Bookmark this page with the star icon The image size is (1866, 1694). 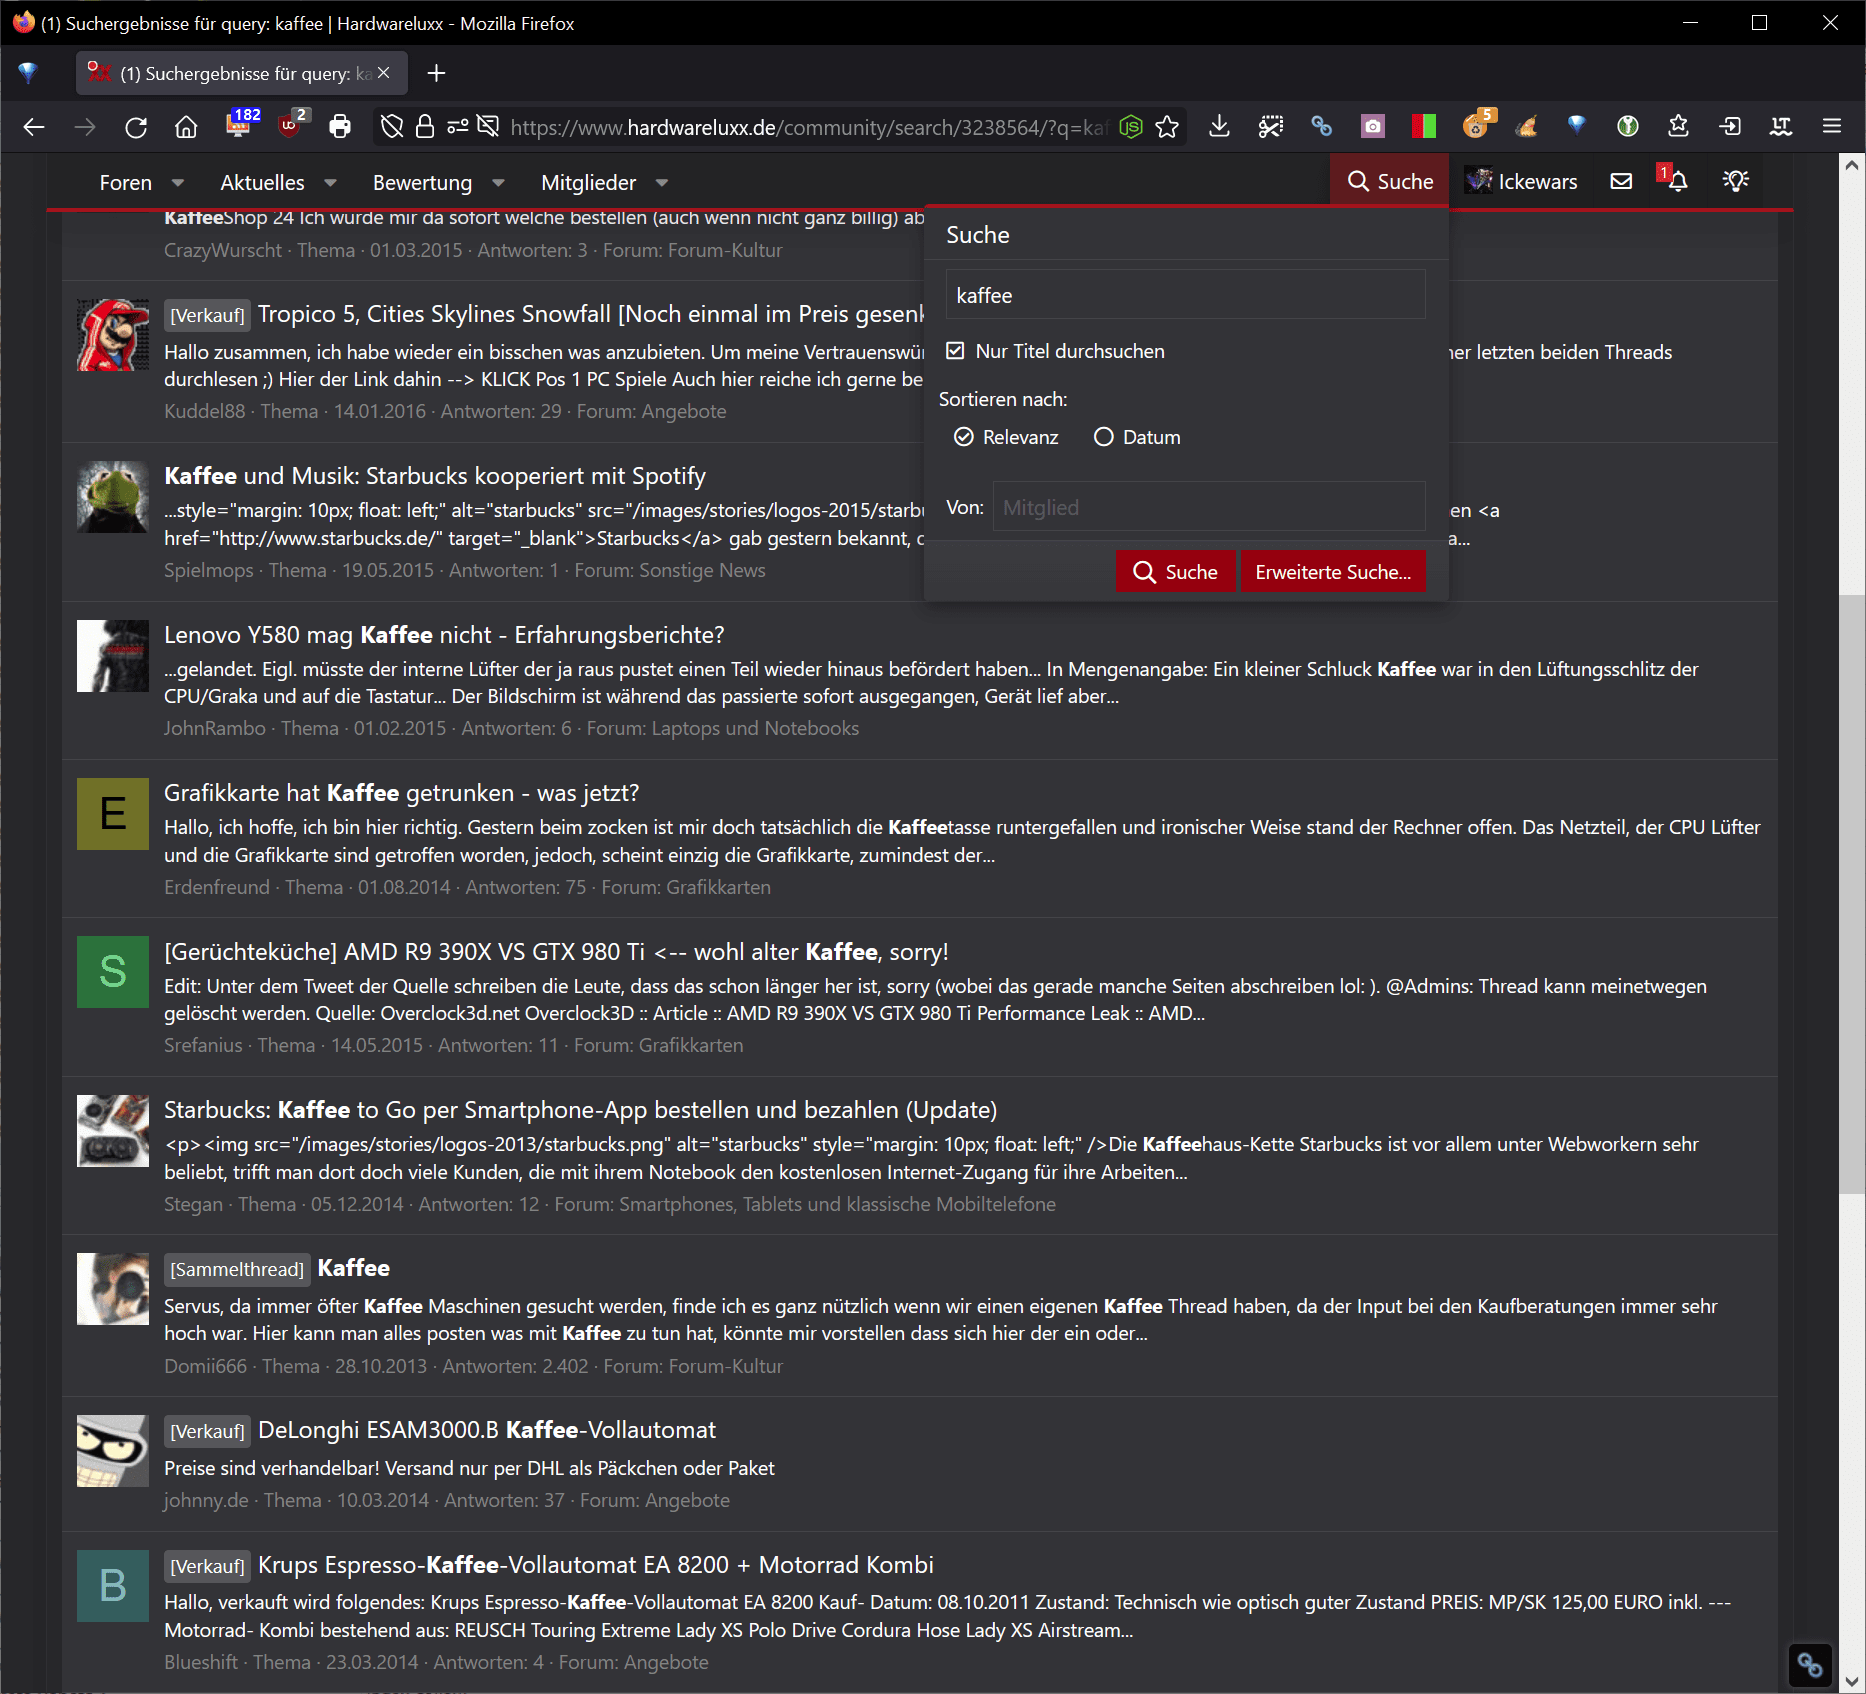click(x=1167, y=127)
